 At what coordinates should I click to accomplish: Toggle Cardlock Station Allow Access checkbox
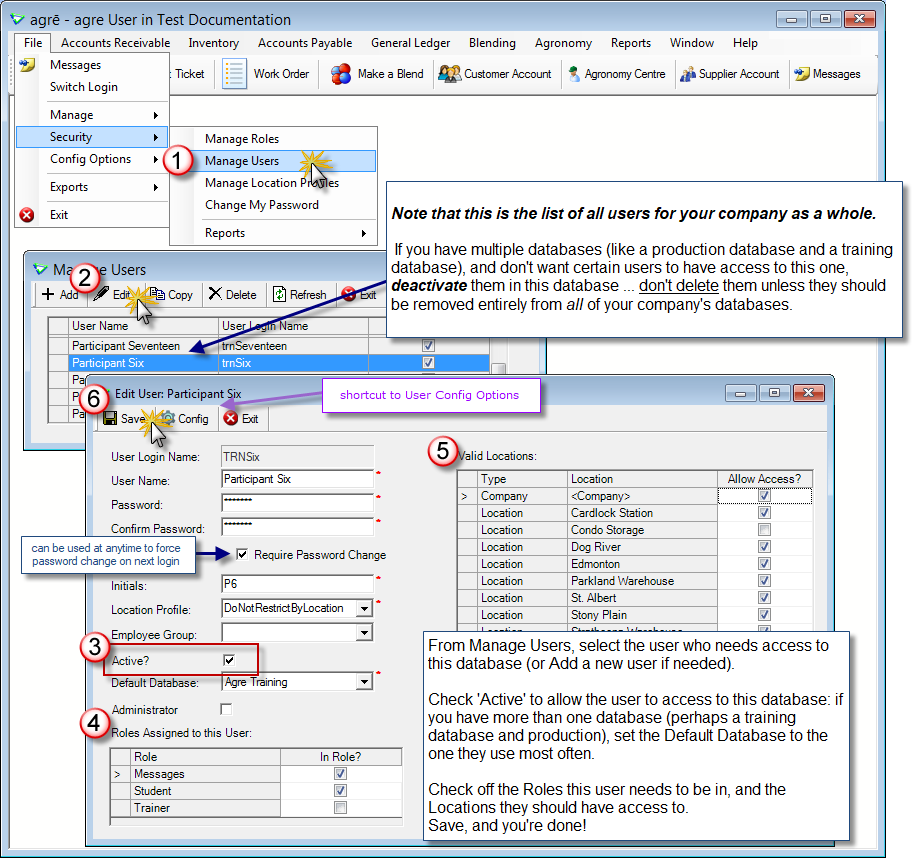pos(764,512)
